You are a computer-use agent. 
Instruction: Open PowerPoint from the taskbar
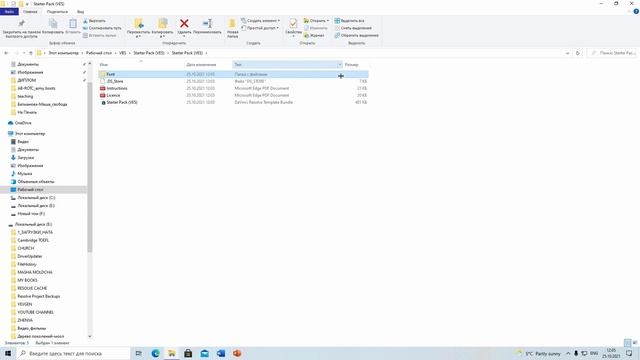(237, 353)
